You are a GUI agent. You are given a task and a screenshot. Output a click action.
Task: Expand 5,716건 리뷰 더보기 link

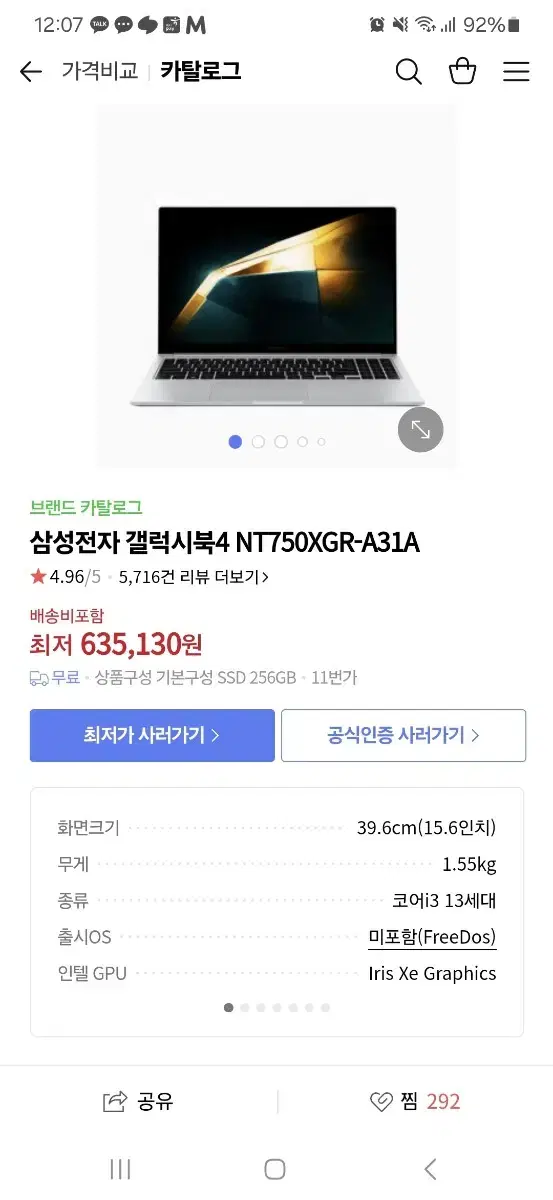(193, 577)
